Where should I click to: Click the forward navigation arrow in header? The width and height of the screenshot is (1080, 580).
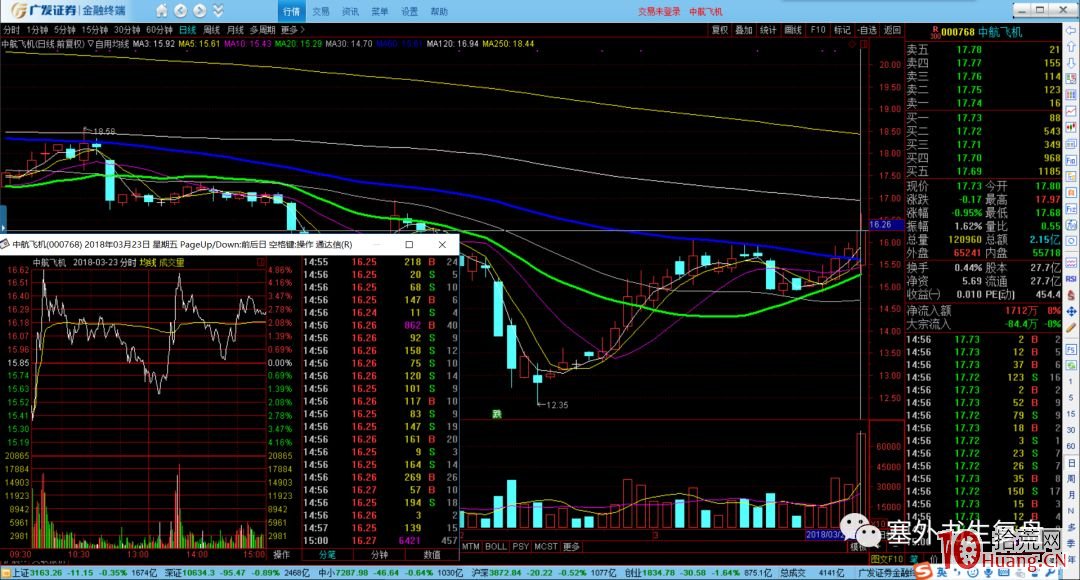point(200,10)
